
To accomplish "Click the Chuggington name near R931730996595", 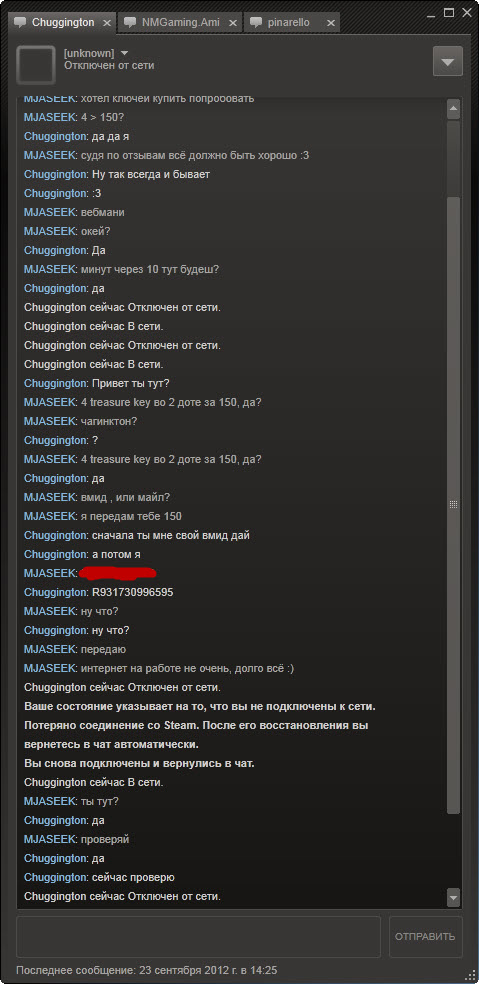I will 55,592.
